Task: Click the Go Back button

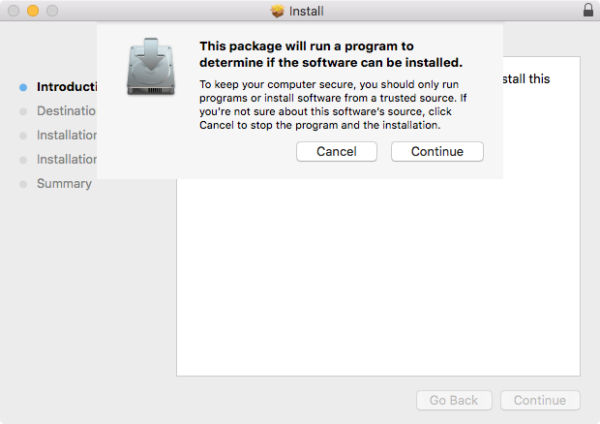Action: pyautogui.click(x=454, y=400)
